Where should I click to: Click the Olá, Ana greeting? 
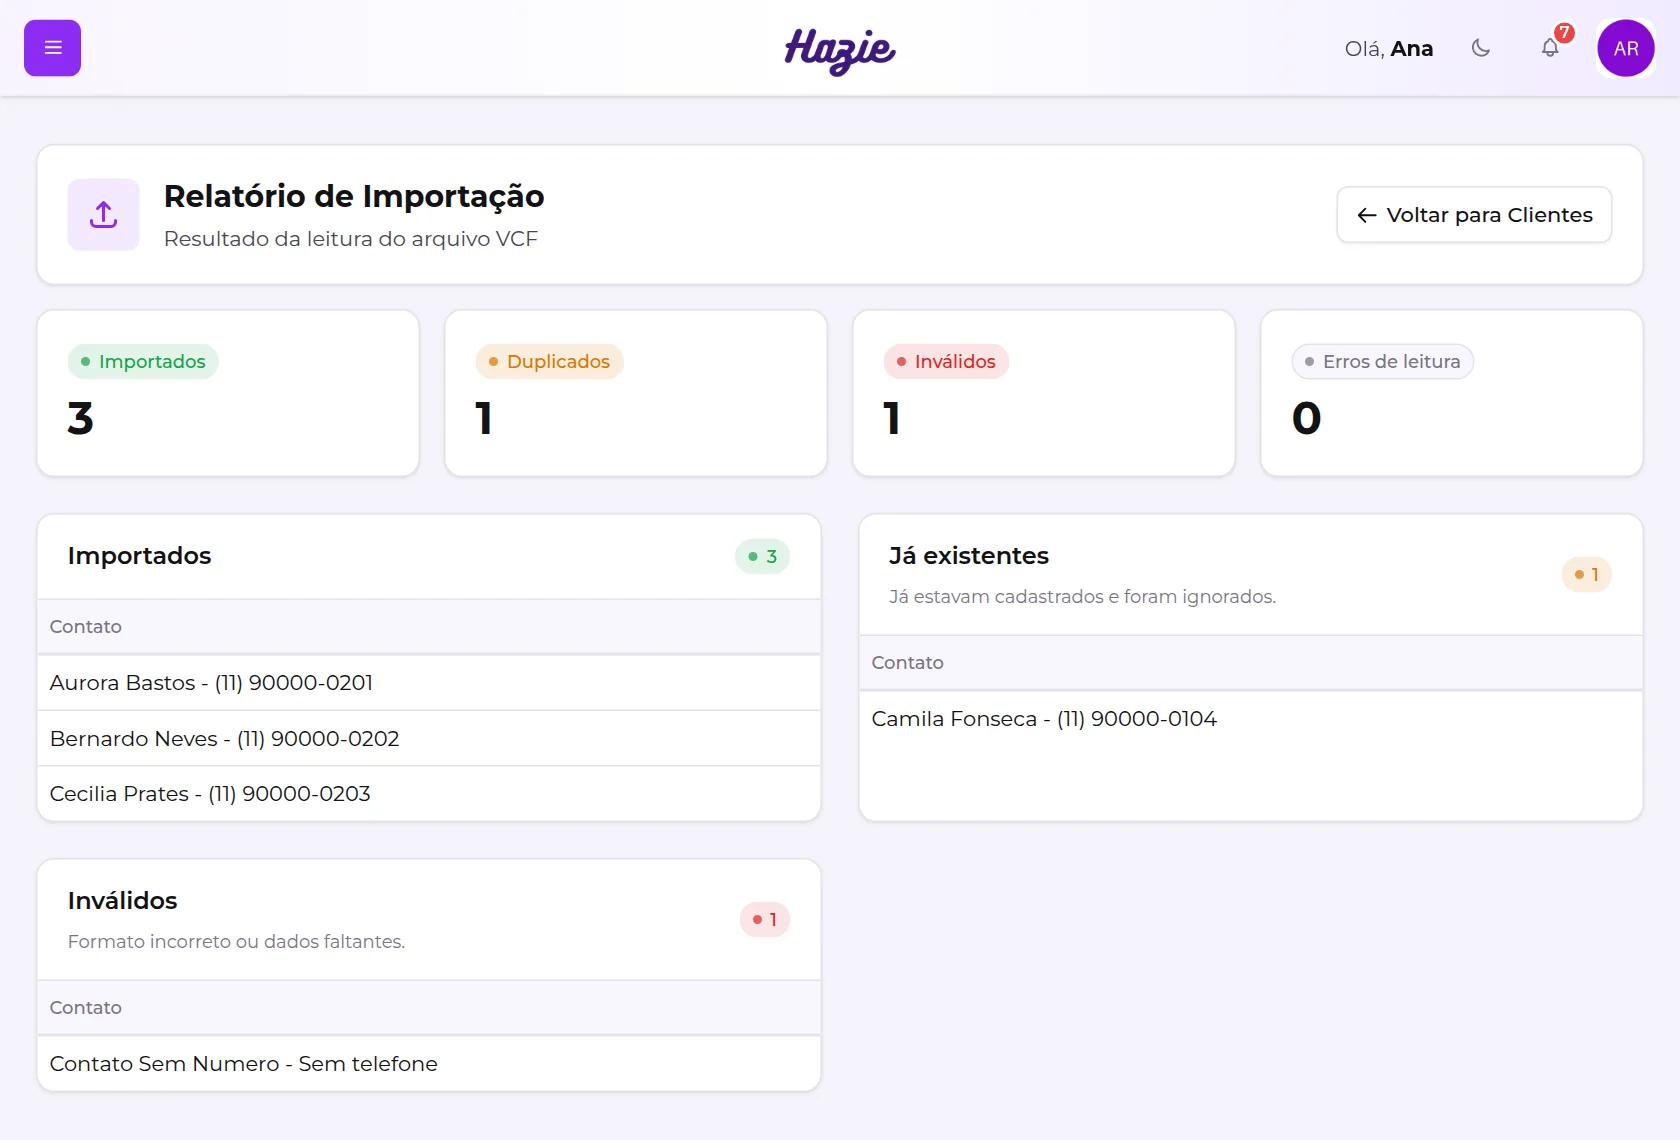click(x=1388, y=48)
